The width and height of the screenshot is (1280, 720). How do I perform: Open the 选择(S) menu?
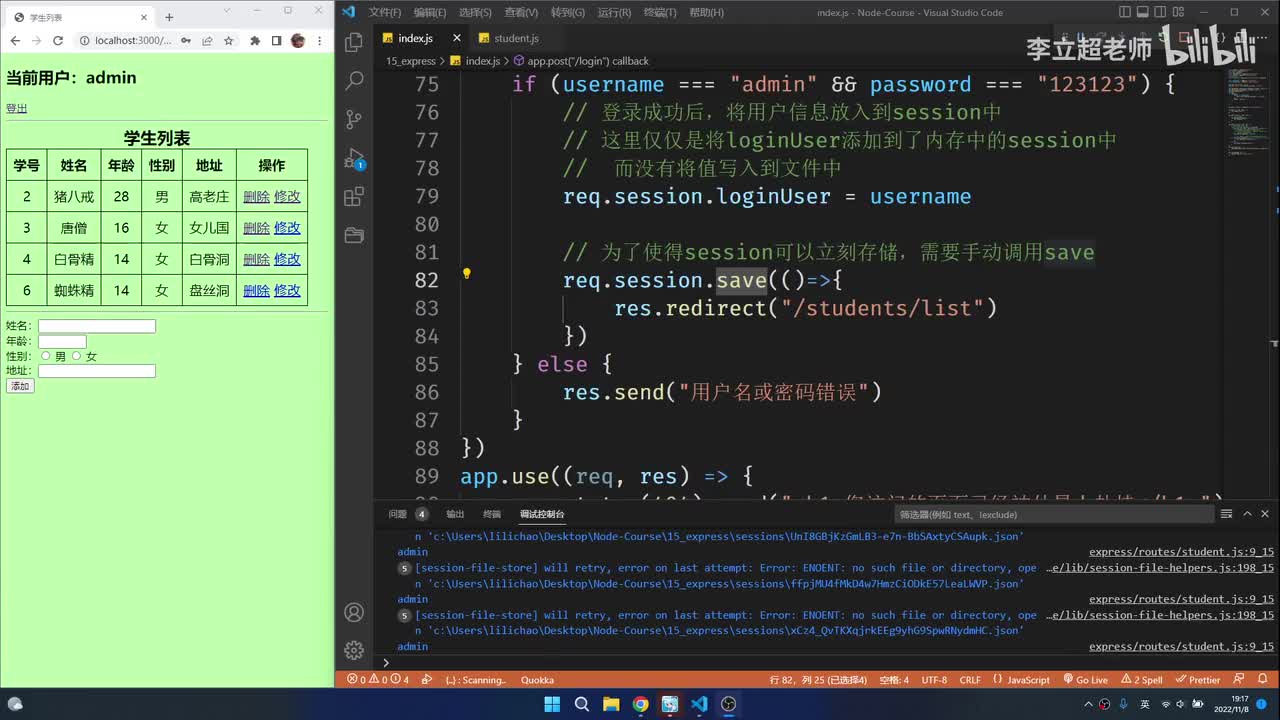click(x=475, y=12)
